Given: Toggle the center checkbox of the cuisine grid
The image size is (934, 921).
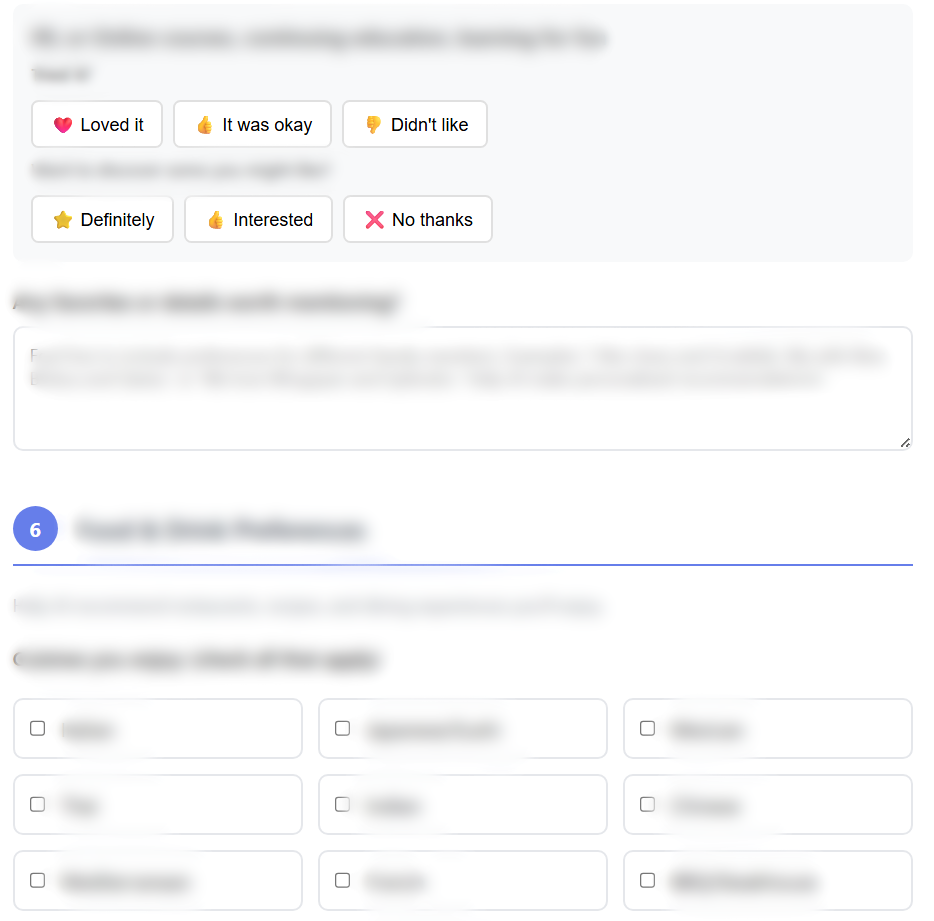Looking at the screenshot, I should pyautogui.click(x=342, y=804).
